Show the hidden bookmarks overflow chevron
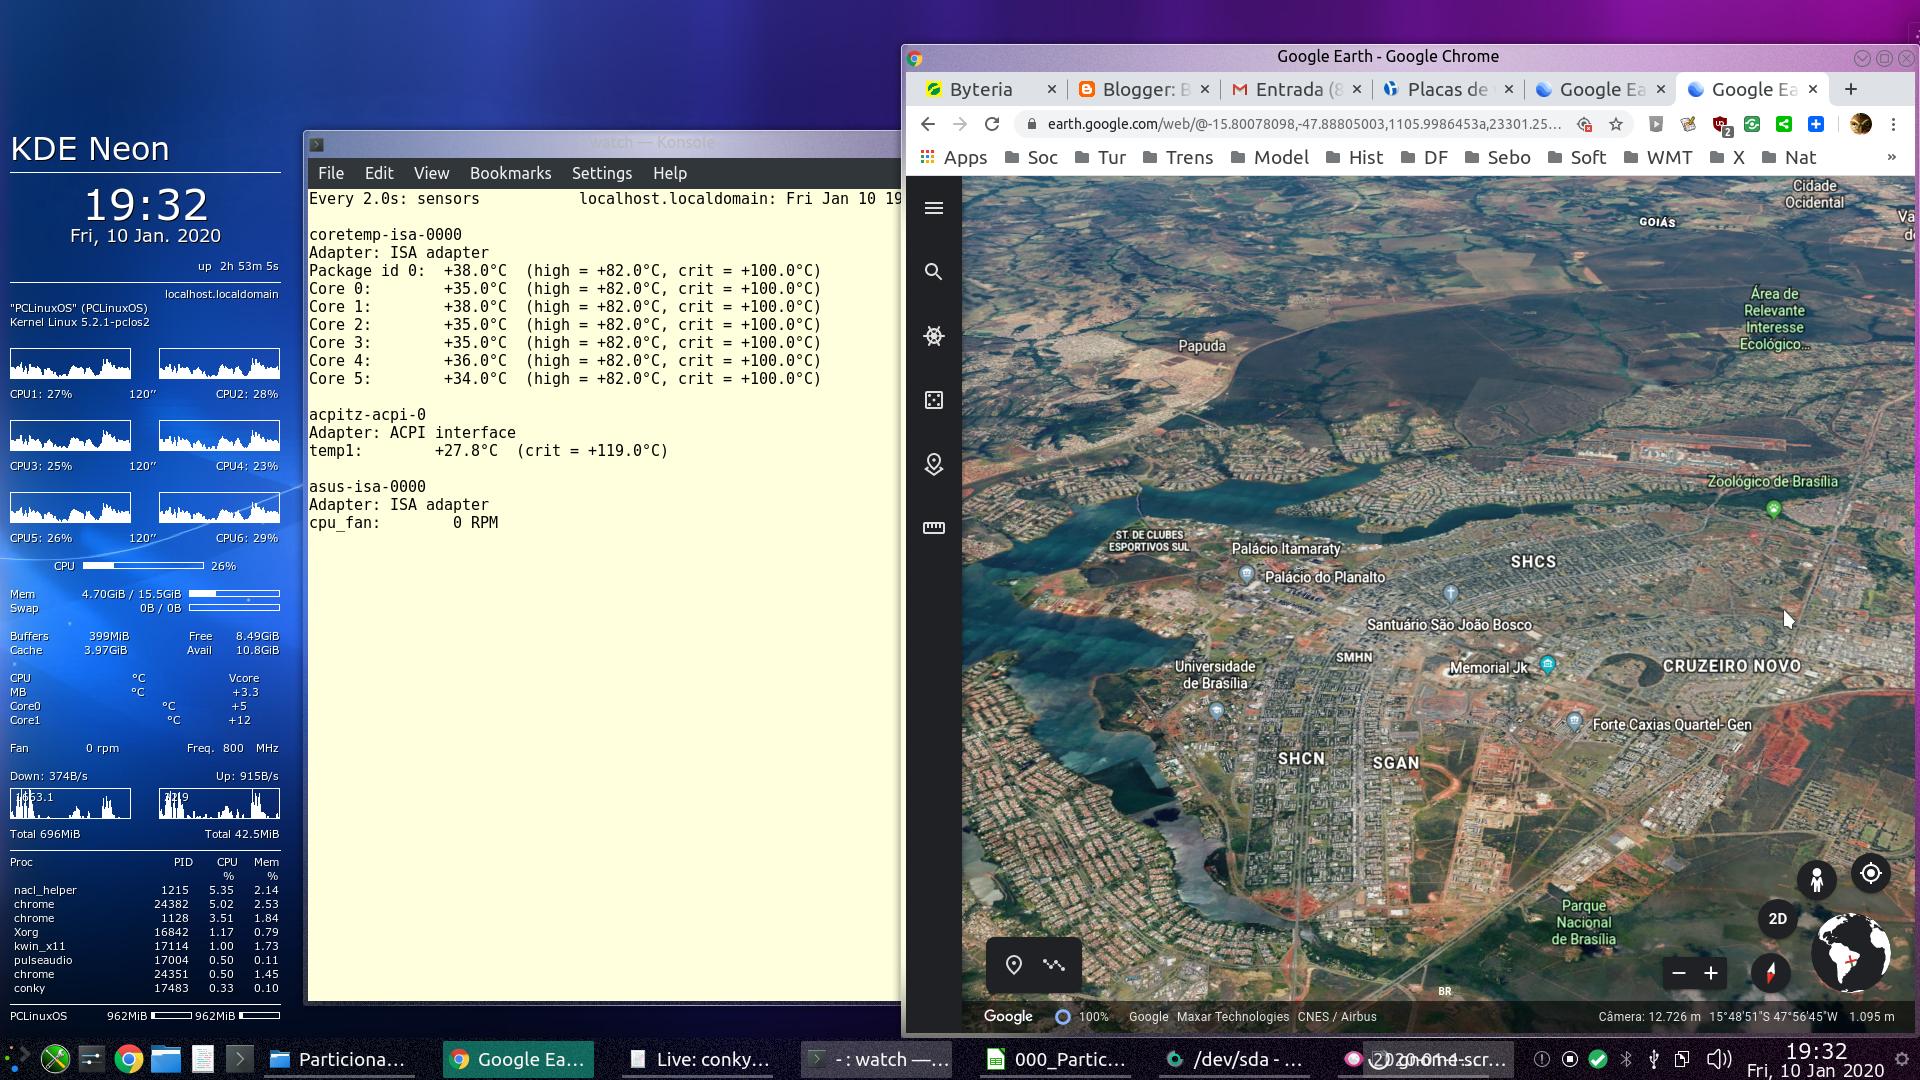The height and width of the screenshot is (1080, 1920). click(1891, 157)
